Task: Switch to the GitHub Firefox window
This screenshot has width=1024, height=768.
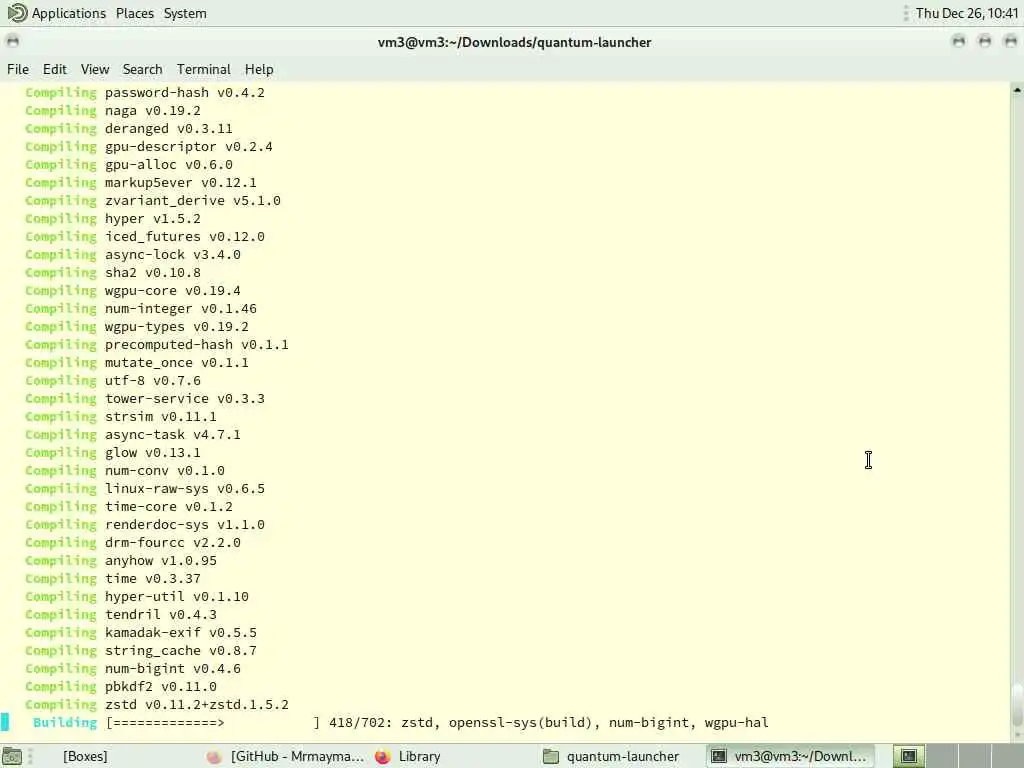Action: [286, 756]
